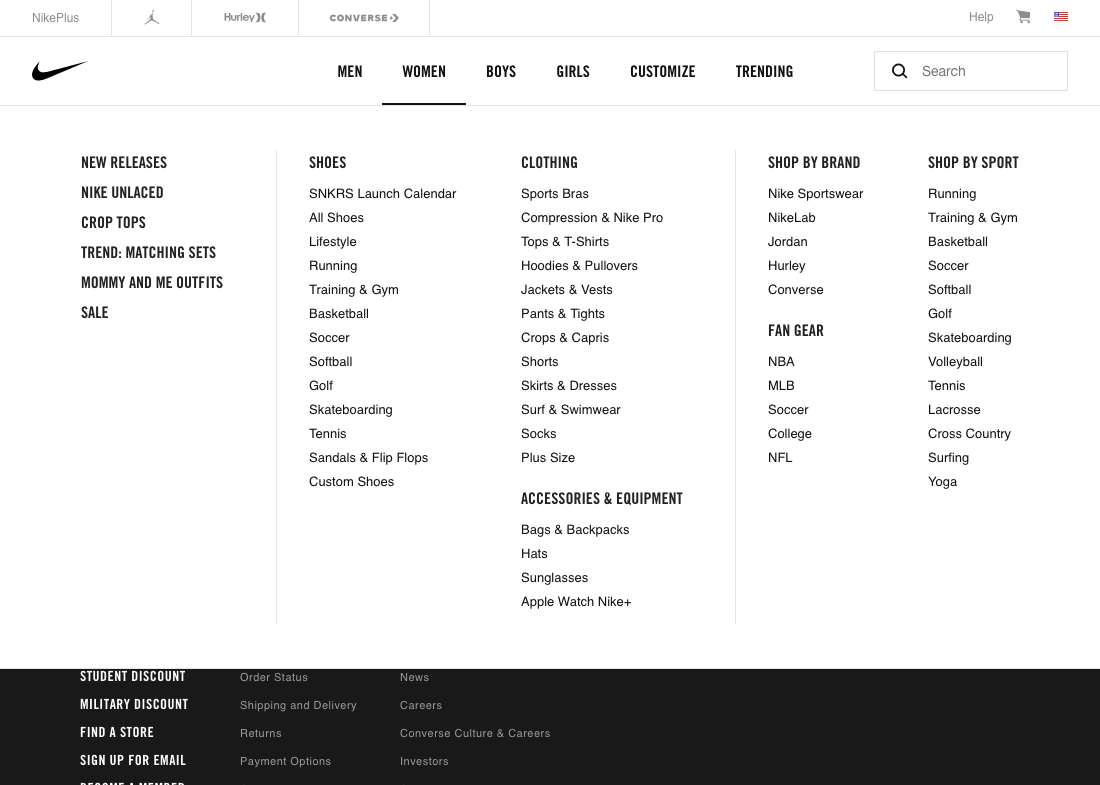View the Sports Bras category
Image resolution: width=1100 pixels, height=785 pixels.
pos(555,193)
